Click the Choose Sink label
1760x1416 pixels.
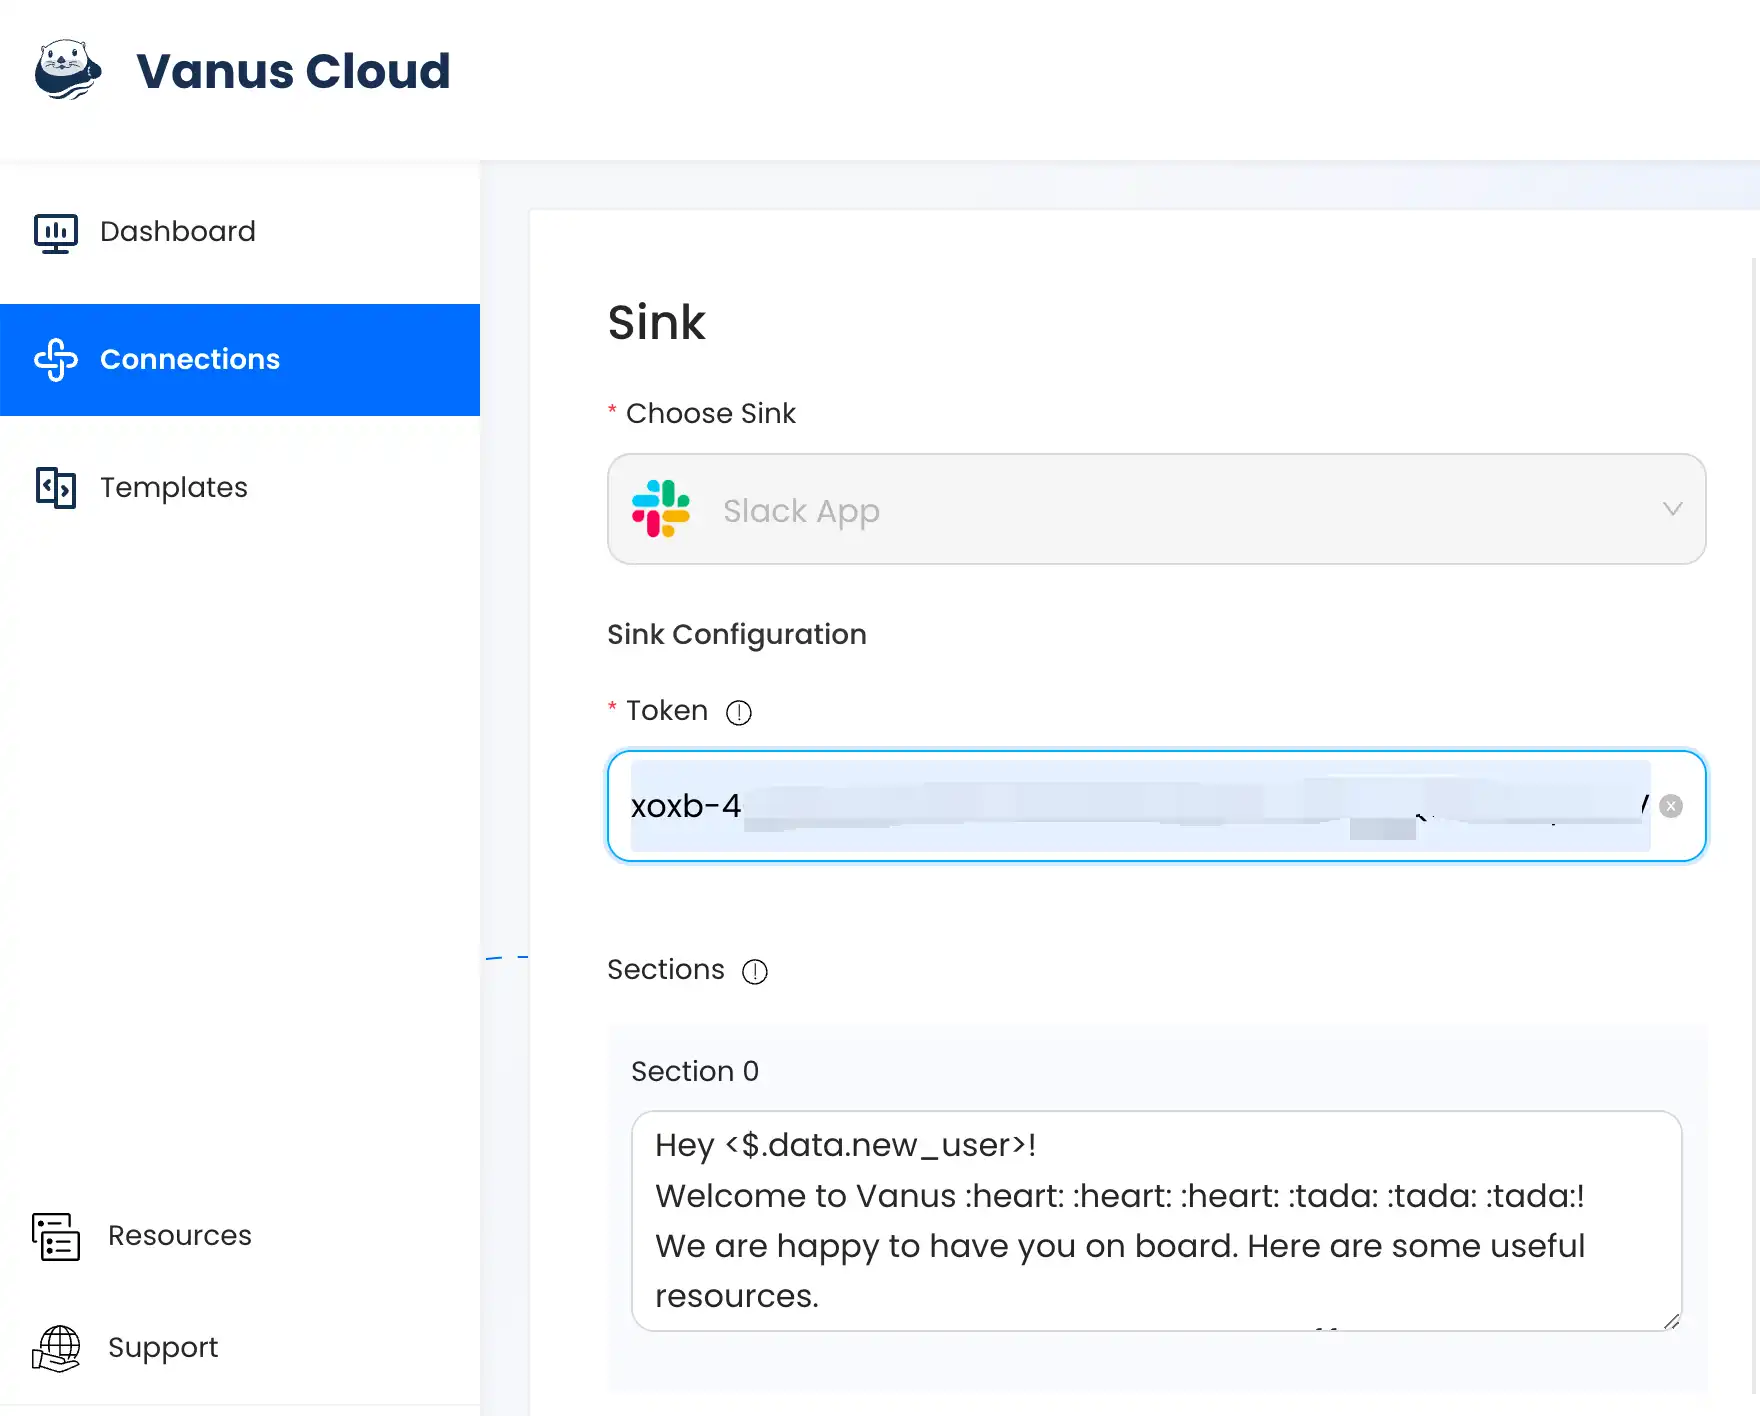click(710, 414)
